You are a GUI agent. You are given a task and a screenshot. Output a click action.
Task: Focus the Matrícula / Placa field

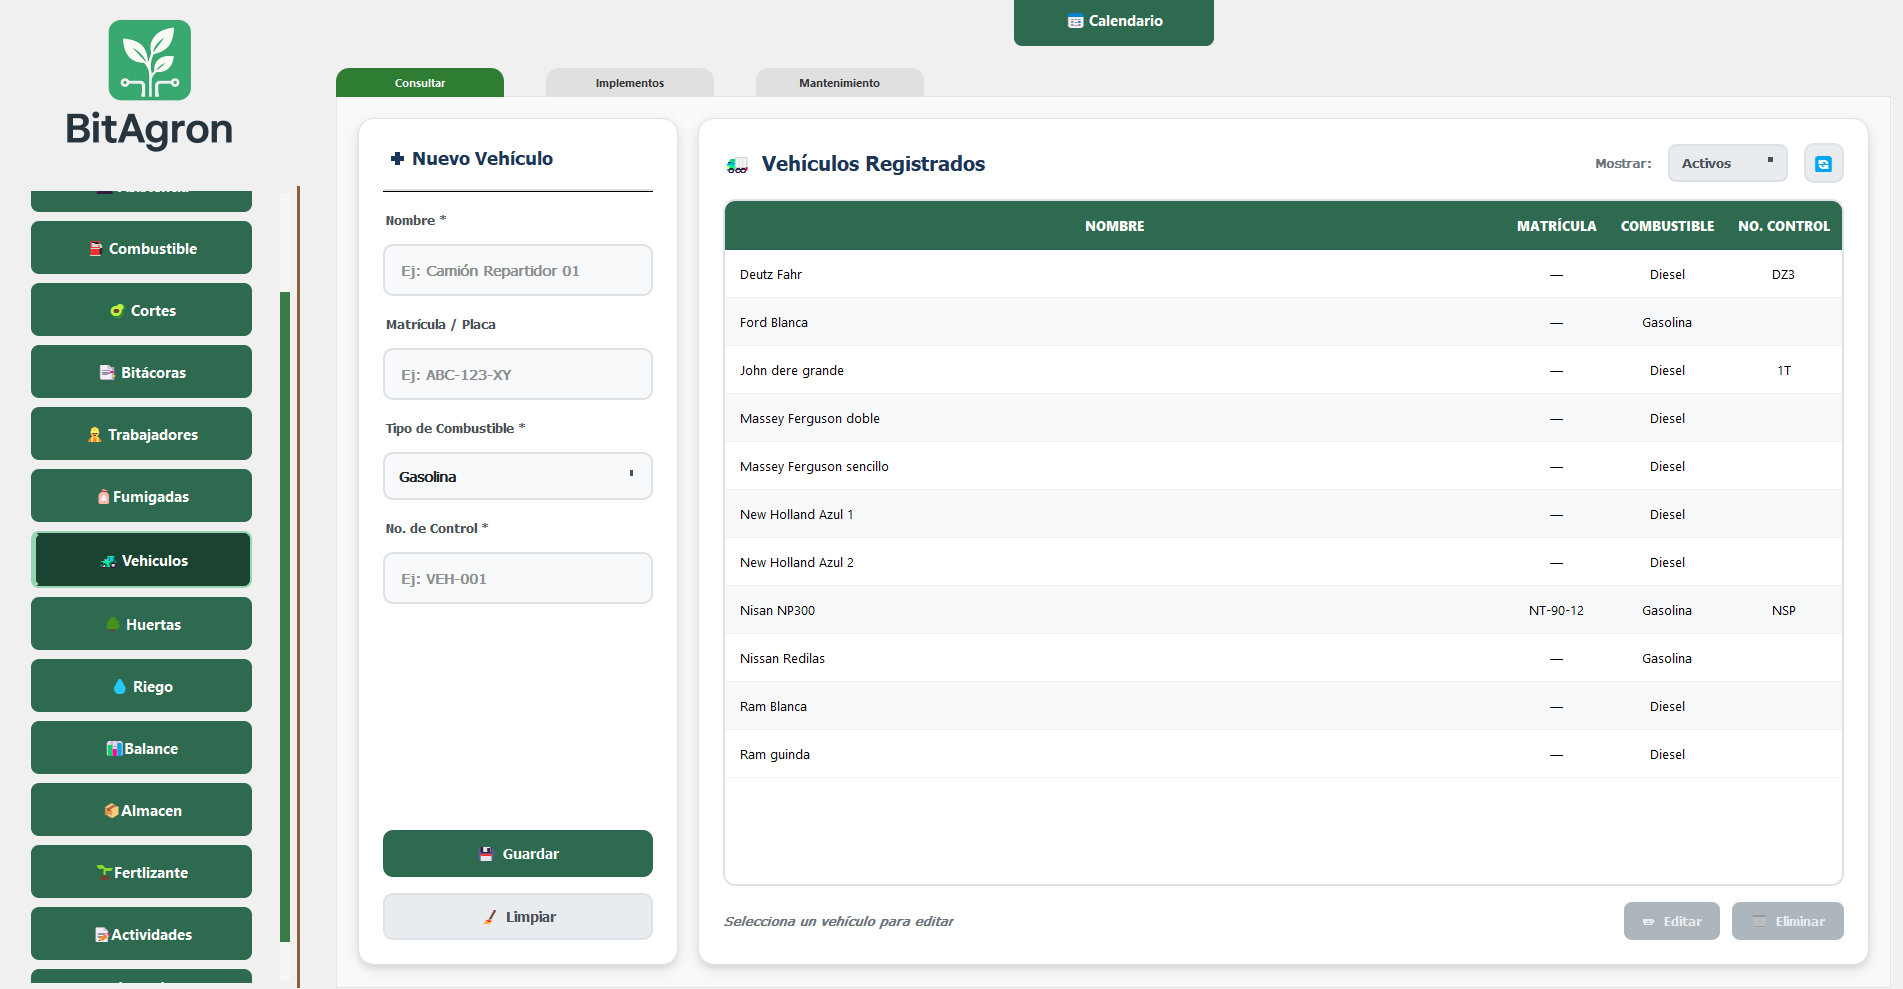[x=517, y=374]
